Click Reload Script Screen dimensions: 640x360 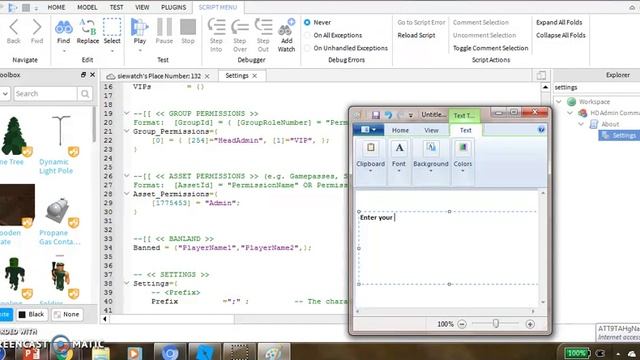(416, 35)
